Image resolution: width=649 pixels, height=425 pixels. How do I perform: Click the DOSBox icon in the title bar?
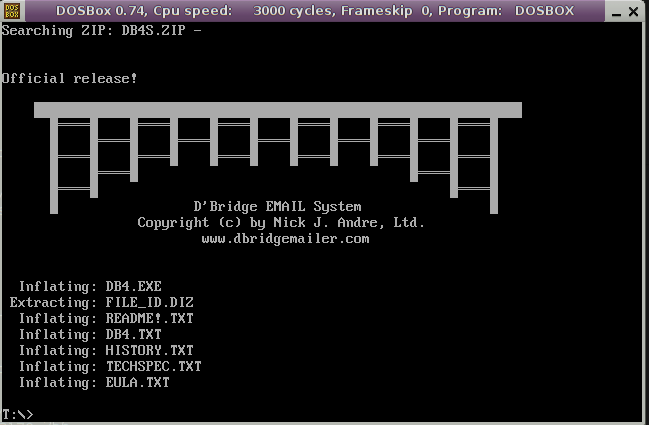click(x=12, y=11)
